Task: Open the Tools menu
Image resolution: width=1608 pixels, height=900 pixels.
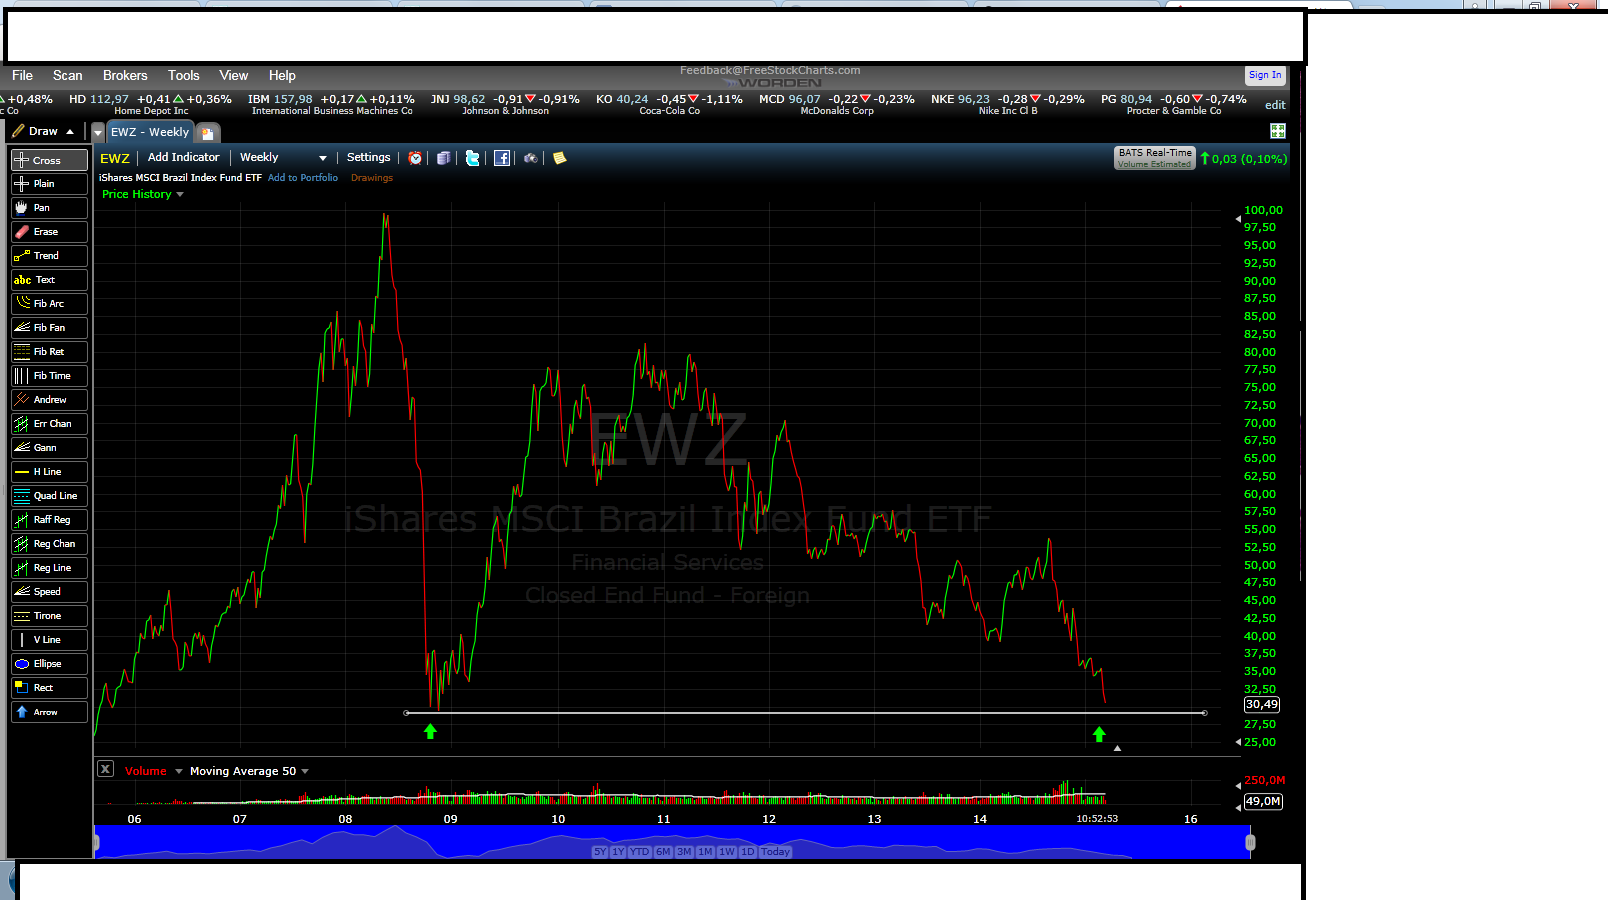Action: [184, 75]
